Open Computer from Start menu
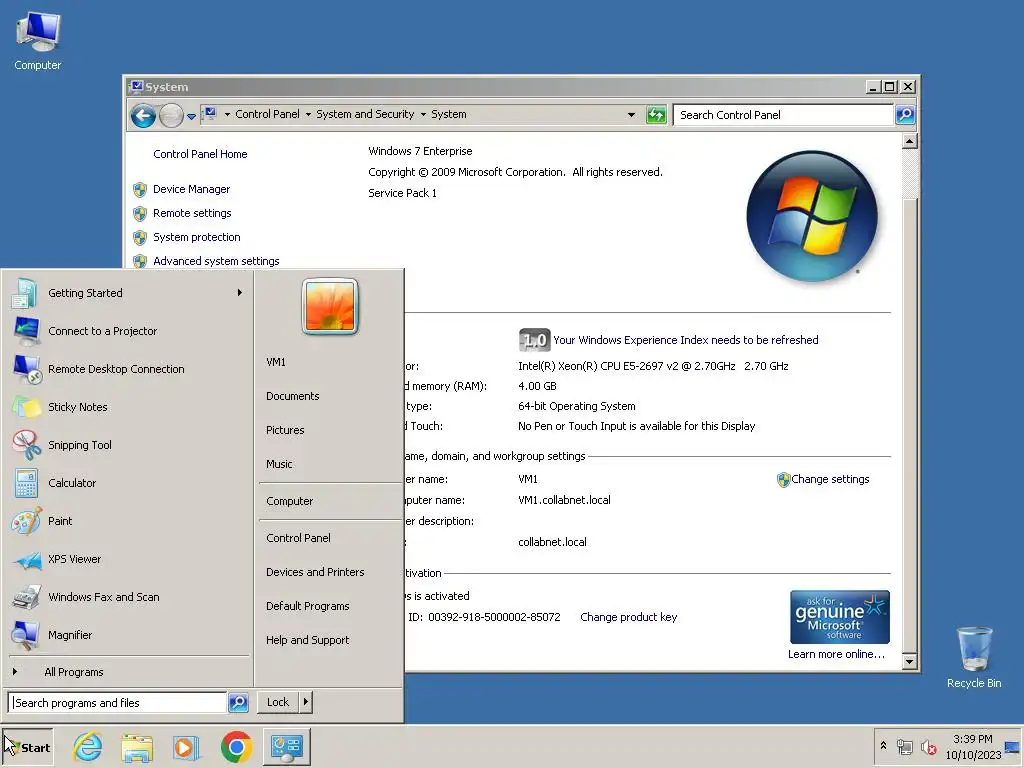This screenshot has height=768, width=1024. coord(330,502)
